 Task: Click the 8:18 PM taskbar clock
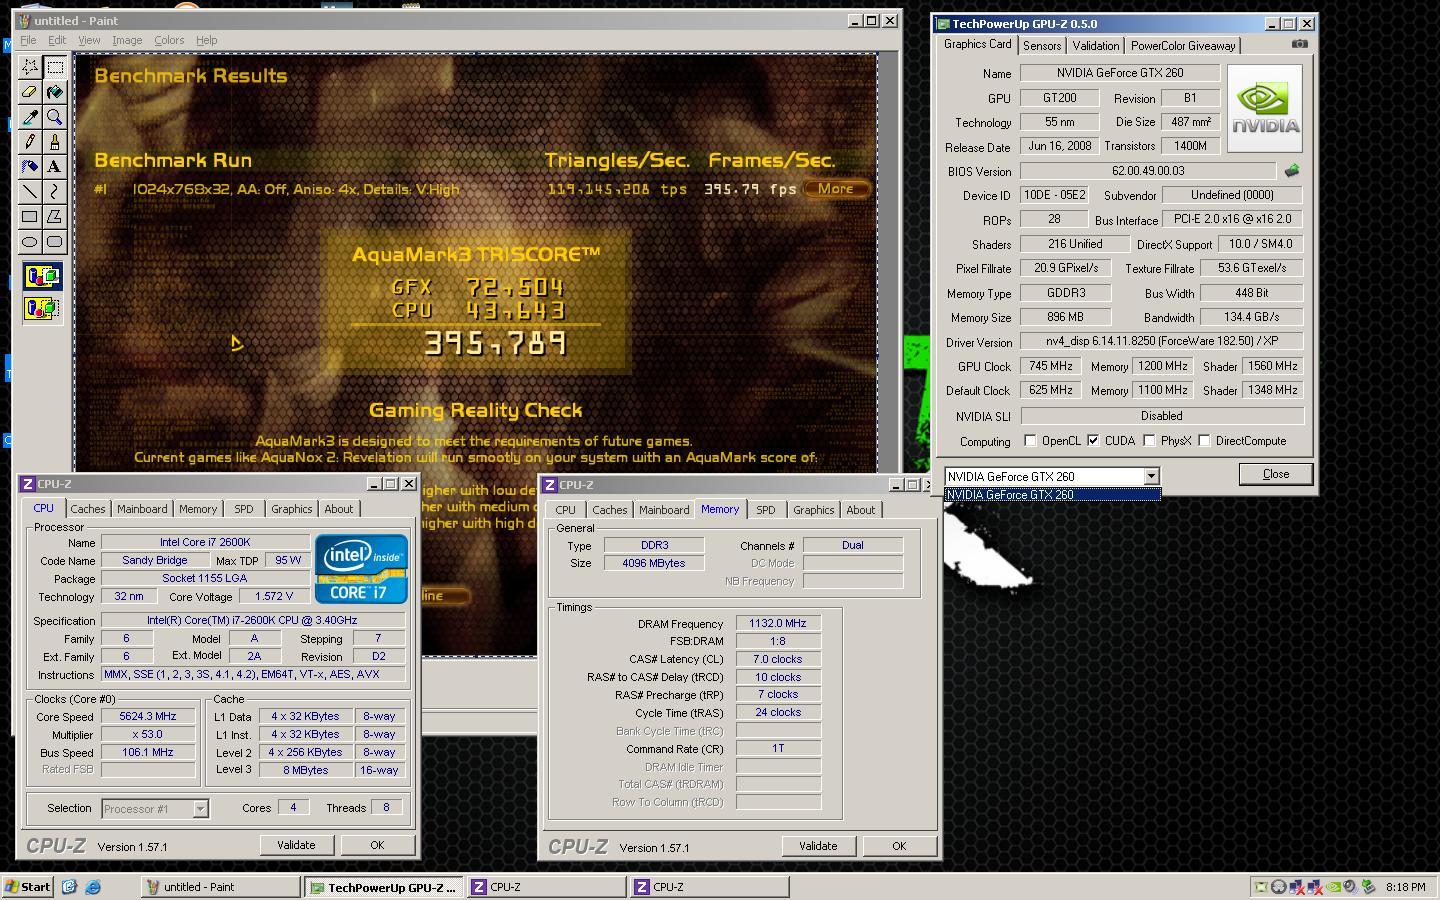[x=1406, y=887]
